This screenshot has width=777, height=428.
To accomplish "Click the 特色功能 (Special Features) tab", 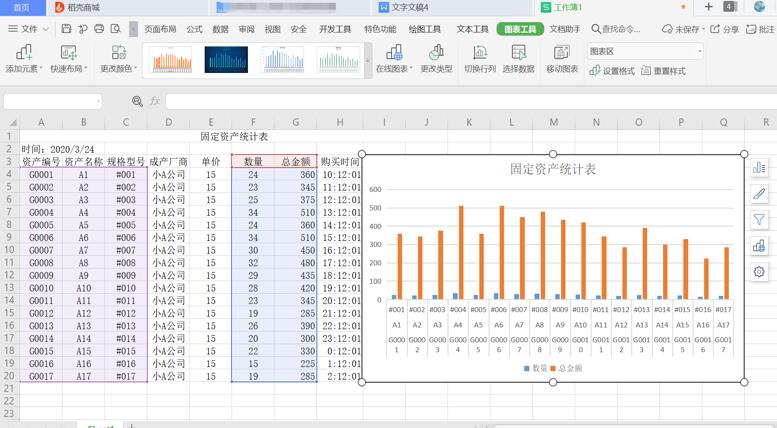I will [x=380, y=29].
